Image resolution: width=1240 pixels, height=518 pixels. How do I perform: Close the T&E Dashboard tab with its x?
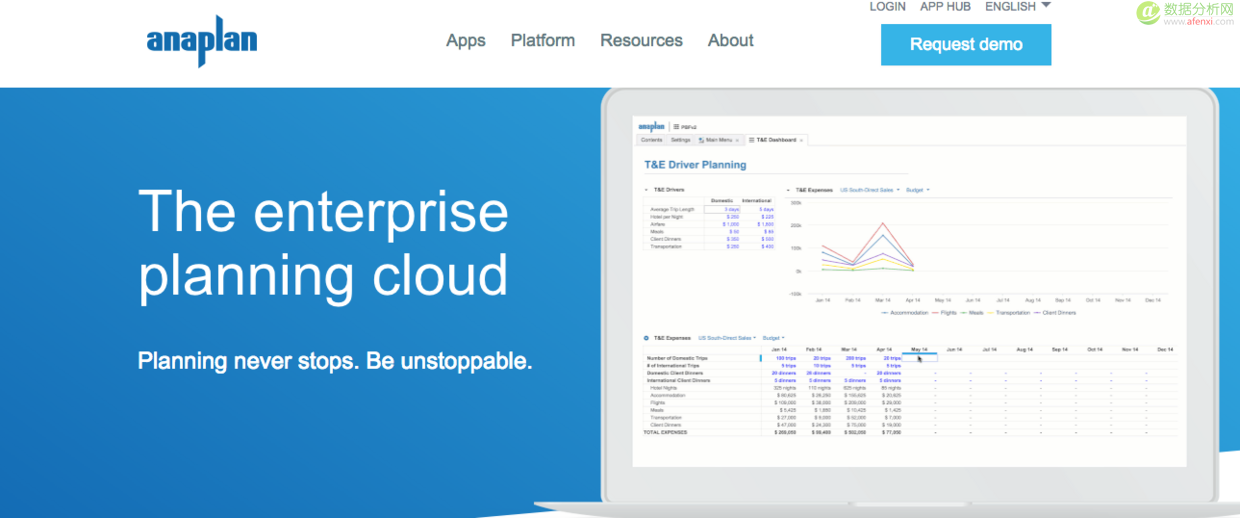(801, 140)
